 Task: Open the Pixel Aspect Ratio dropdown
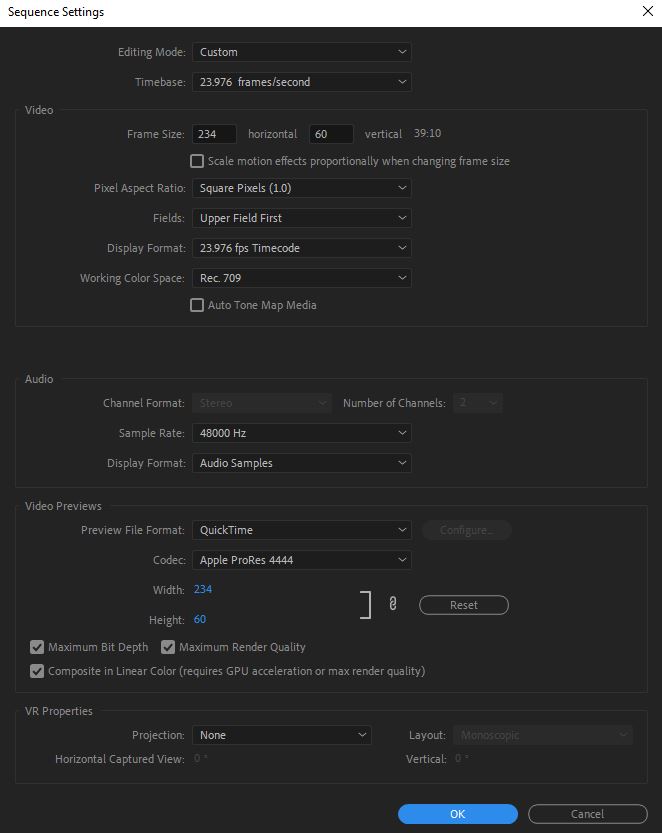[302, 187]
